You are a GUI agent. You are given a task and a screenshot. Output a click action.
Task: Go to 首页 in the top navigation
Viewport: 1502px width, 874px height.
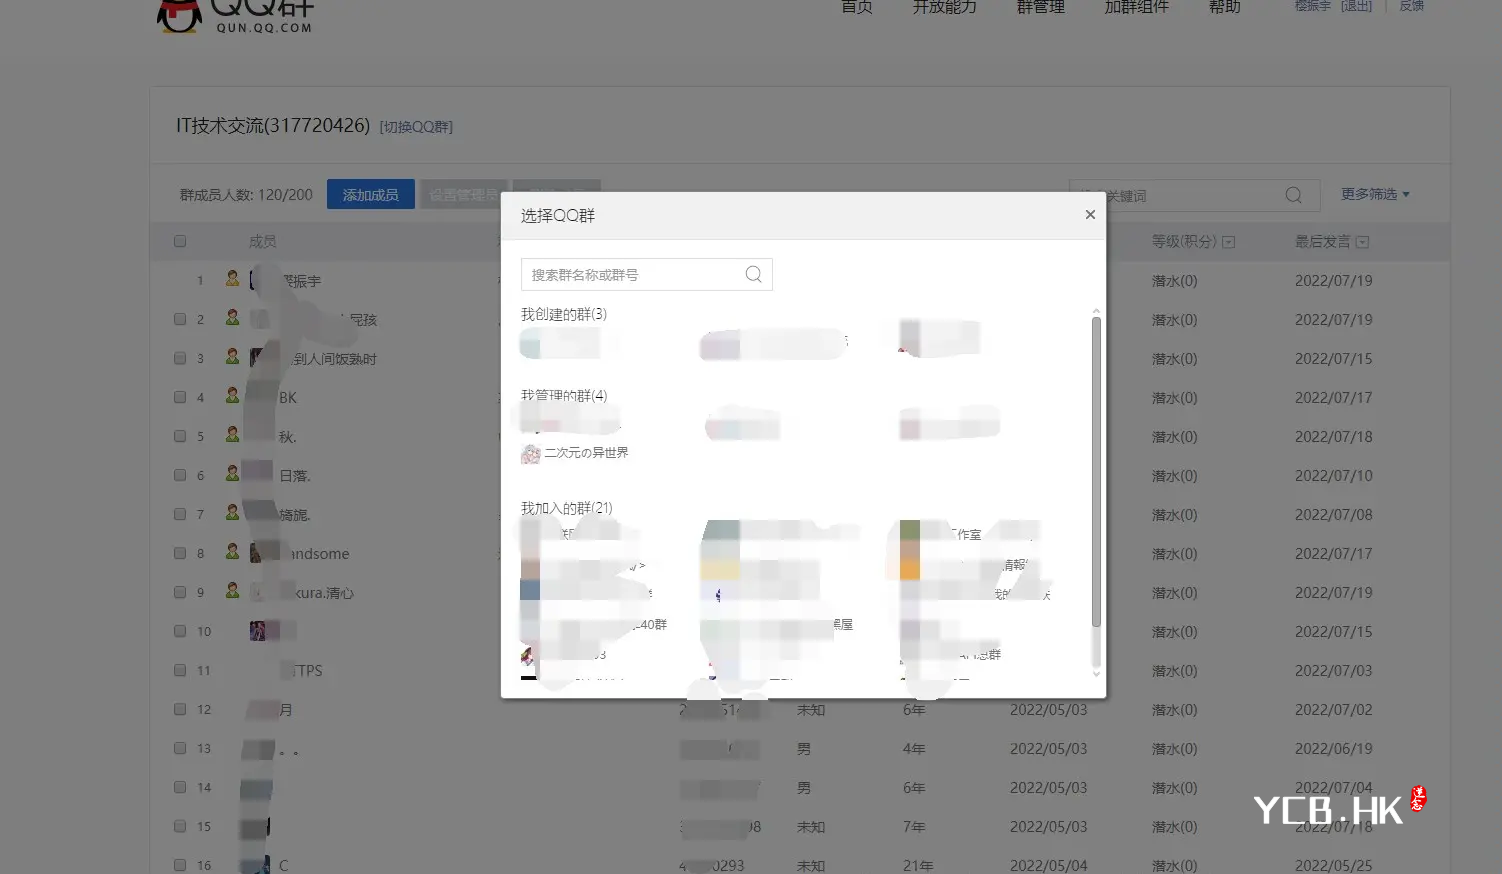pyautogui.click(x=857, y=7)
